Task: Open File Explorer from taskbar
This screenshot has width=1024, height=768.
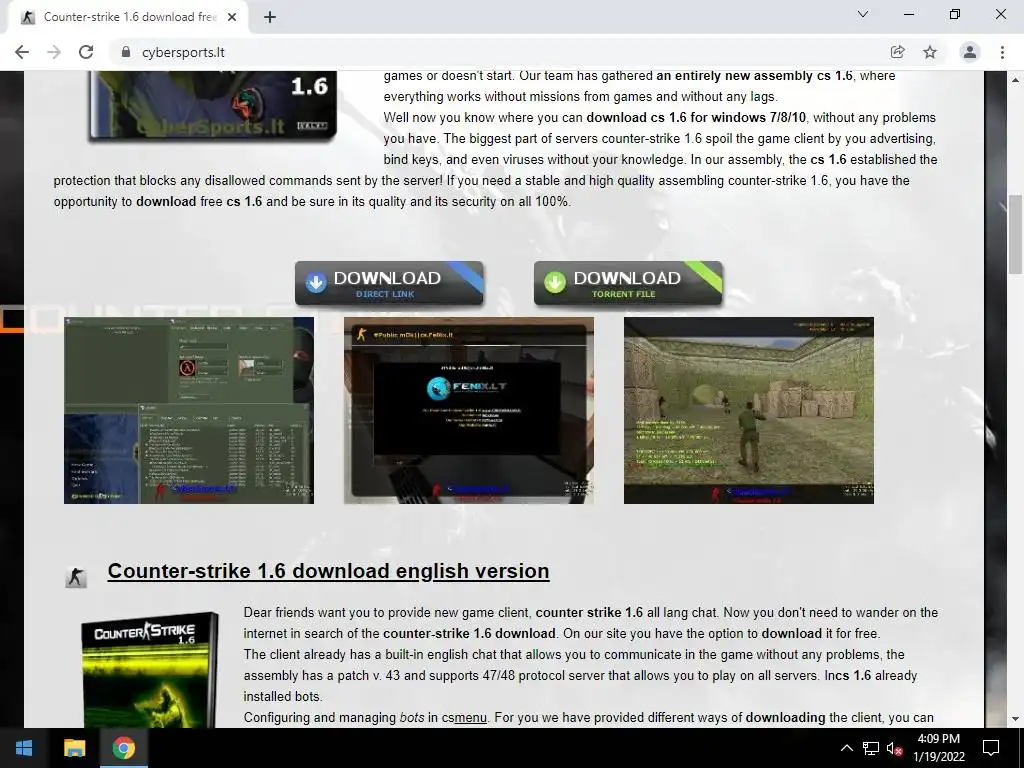Action: click(x=74, y=748)
